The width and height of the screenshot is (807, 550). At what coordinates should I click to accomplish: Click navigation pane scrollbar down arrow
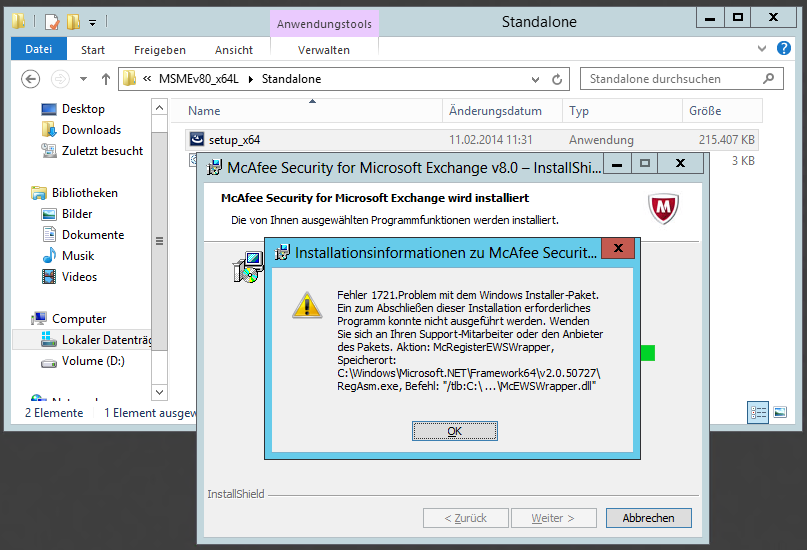click(160, 392)
